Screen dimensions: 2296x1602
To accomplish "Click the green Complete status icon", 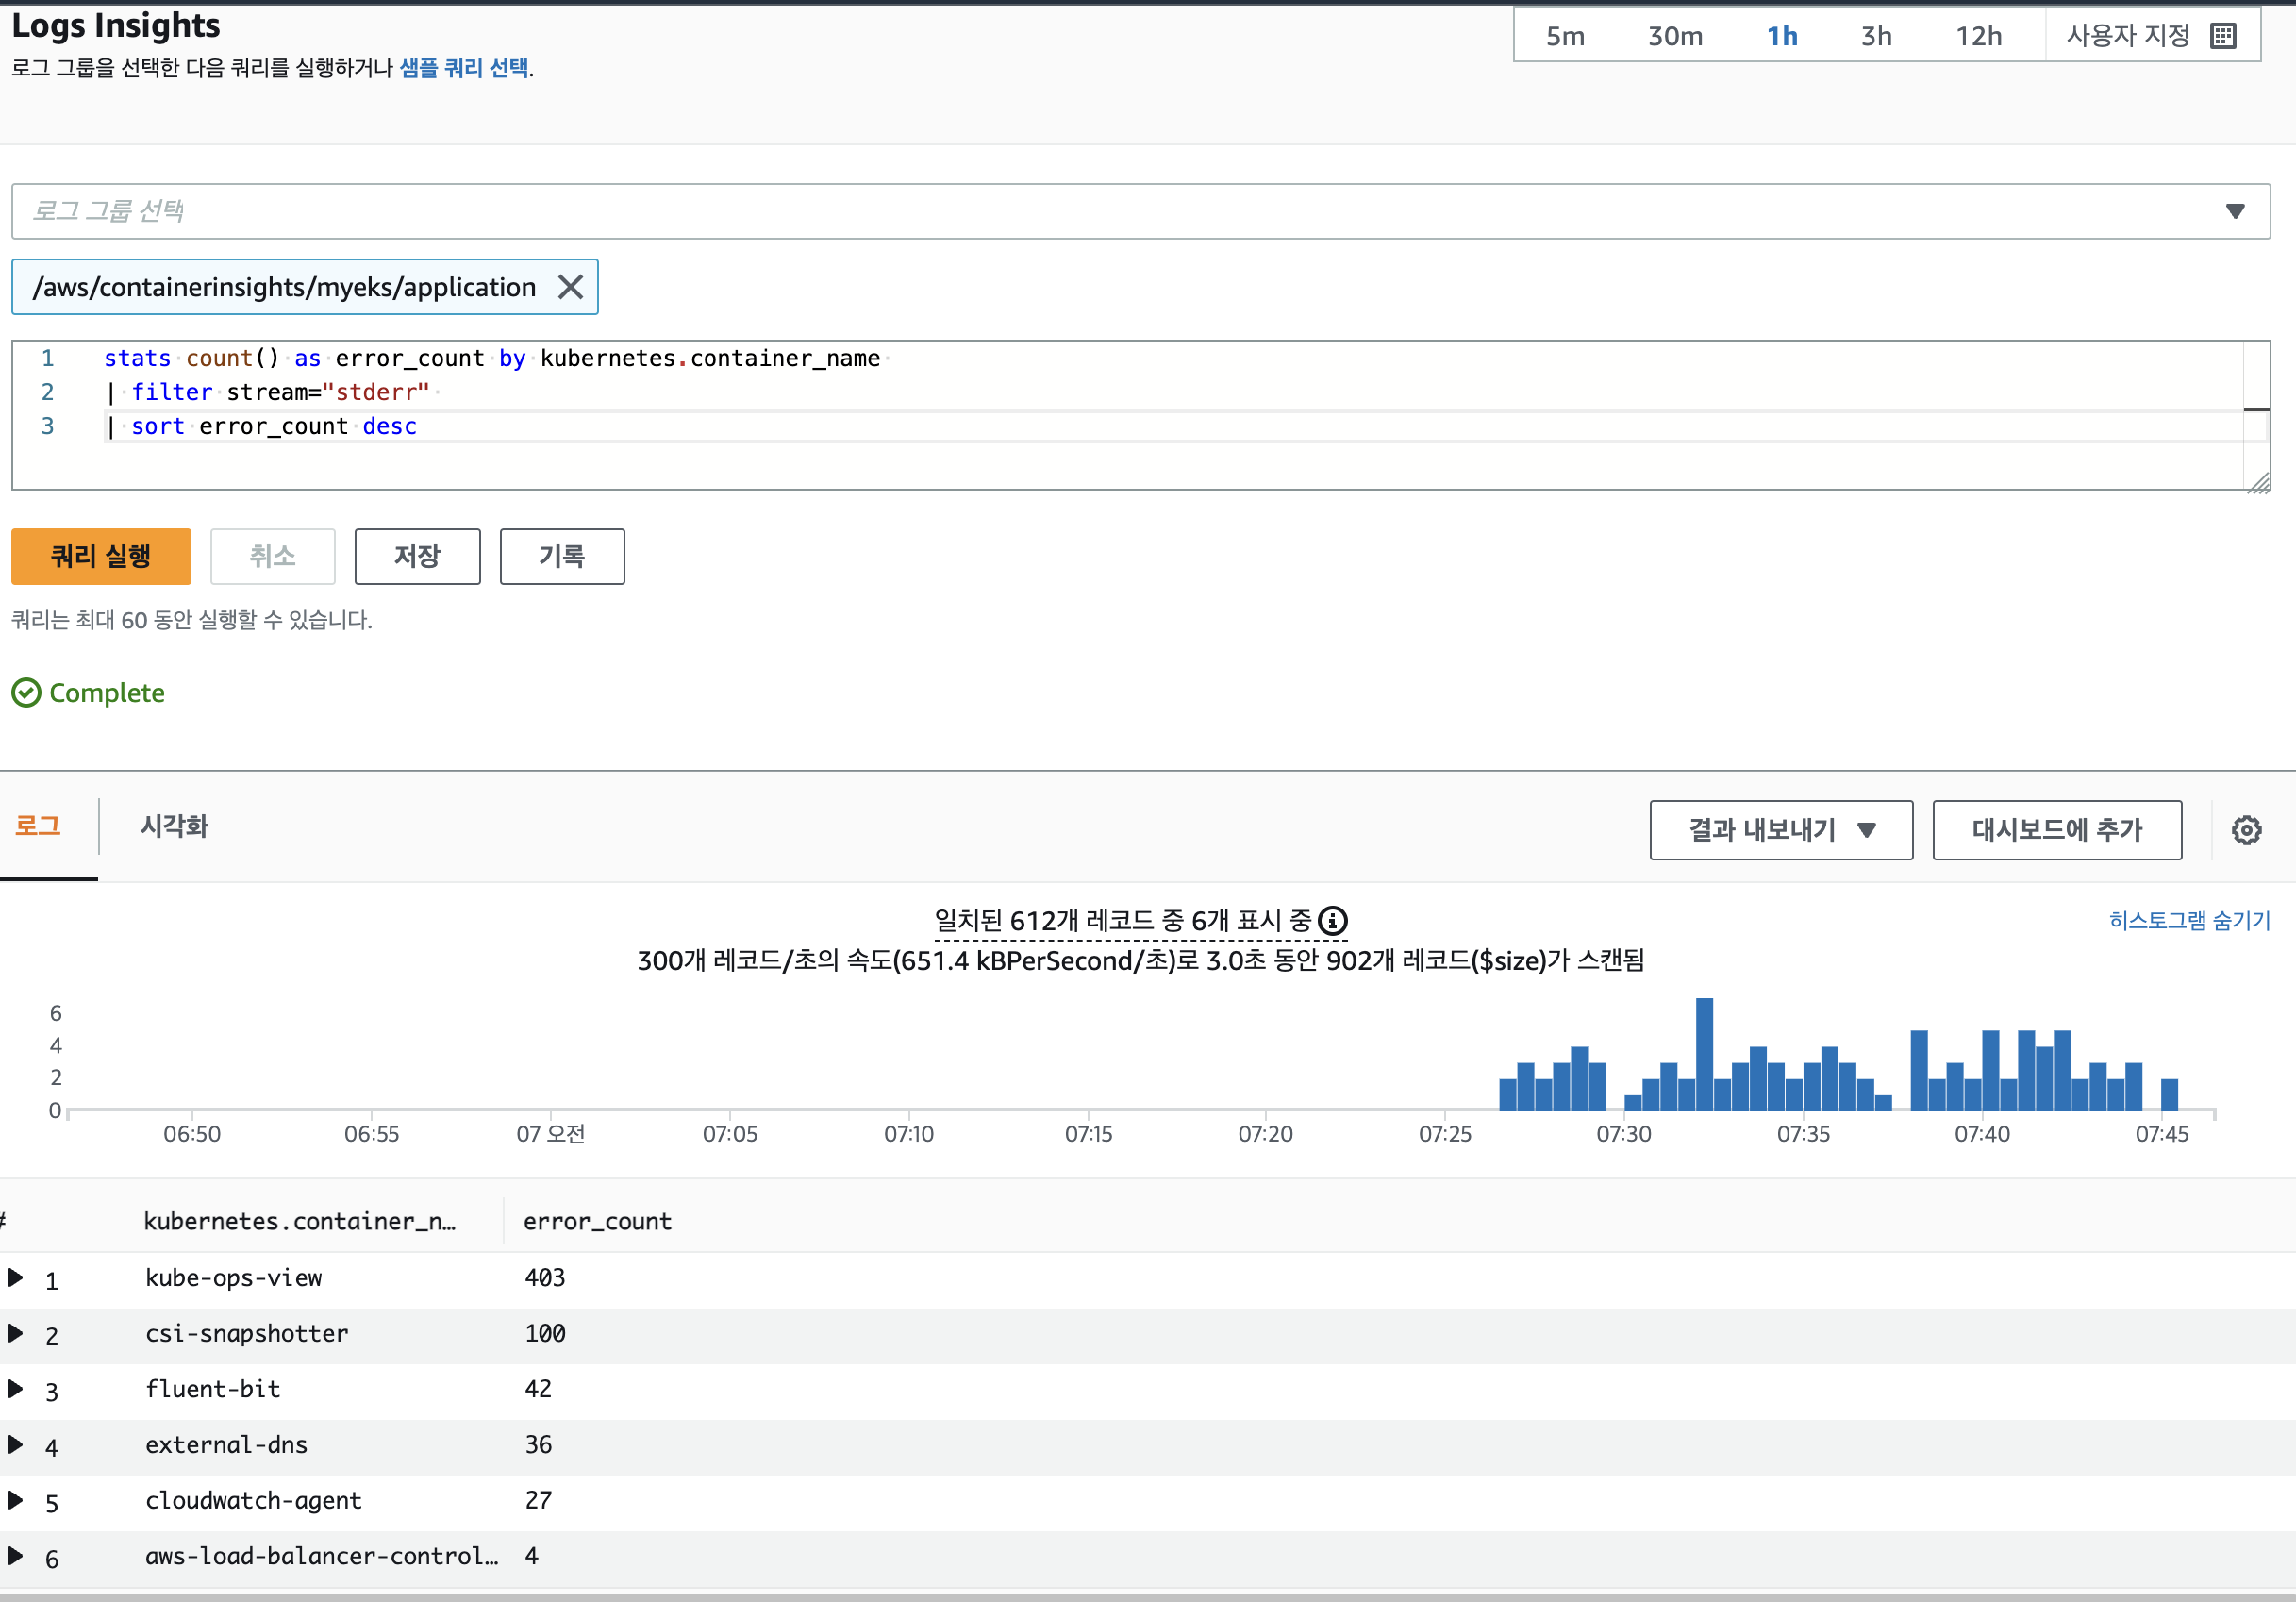I will [26, 693].
